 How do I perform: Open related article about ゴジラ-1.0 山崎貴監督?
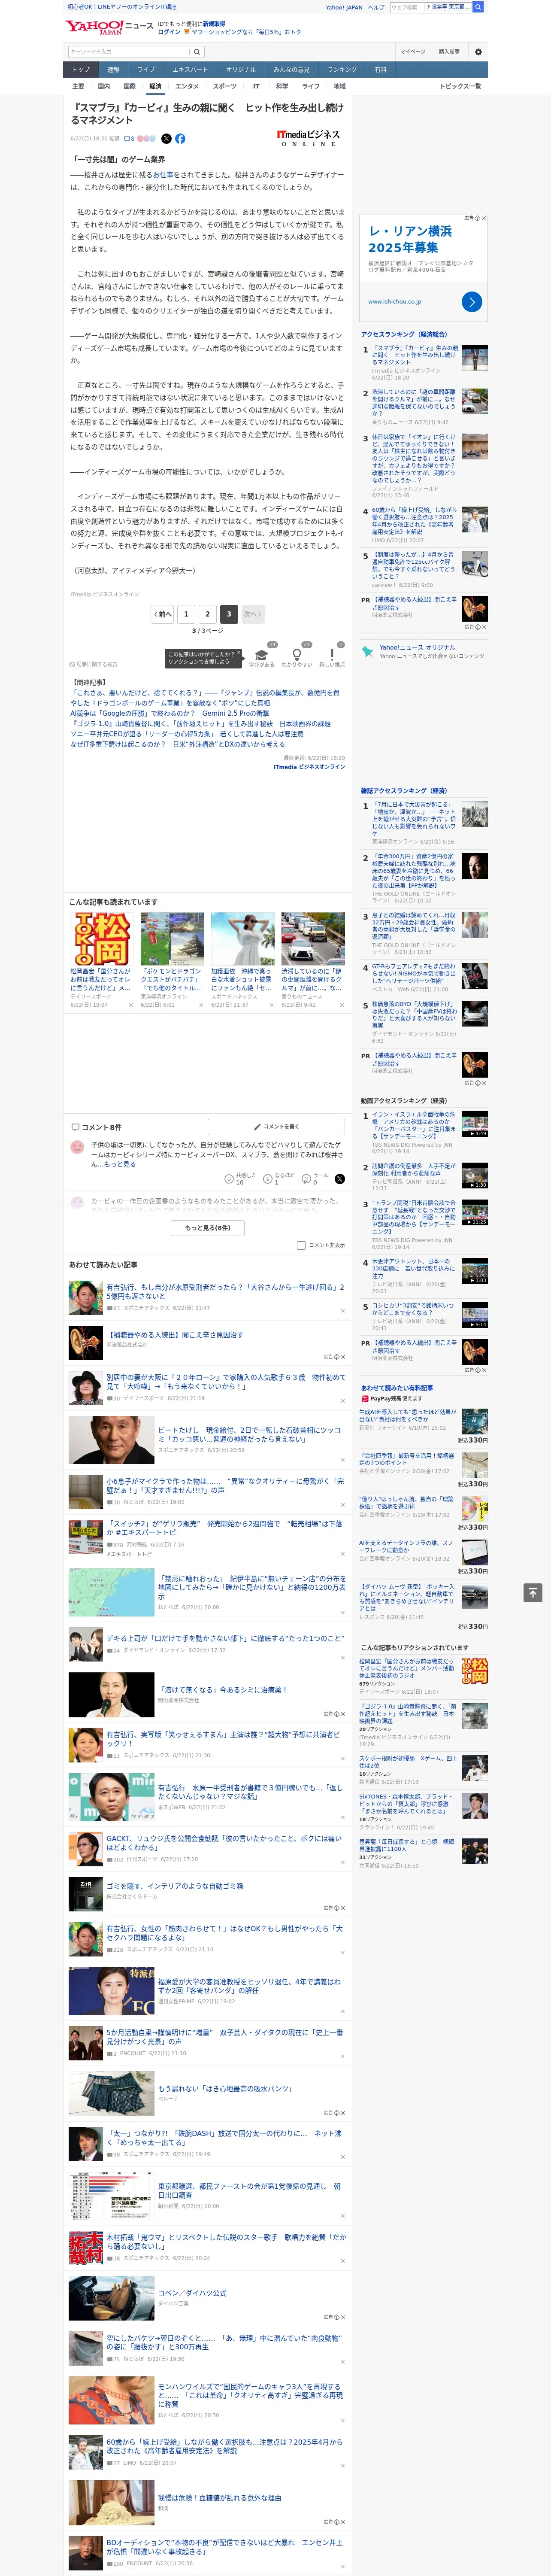(x=200, y=723)
